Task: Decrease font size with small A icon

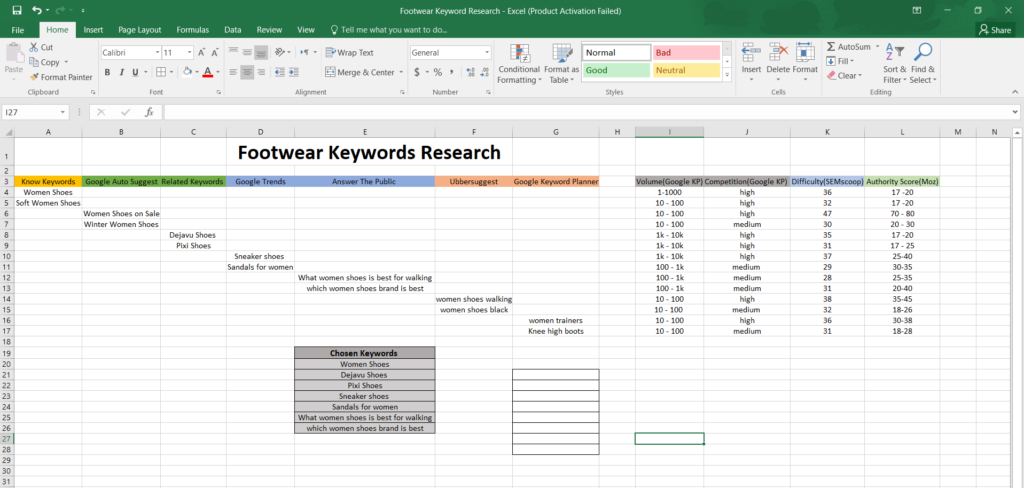Action: [x=214, y=53]
